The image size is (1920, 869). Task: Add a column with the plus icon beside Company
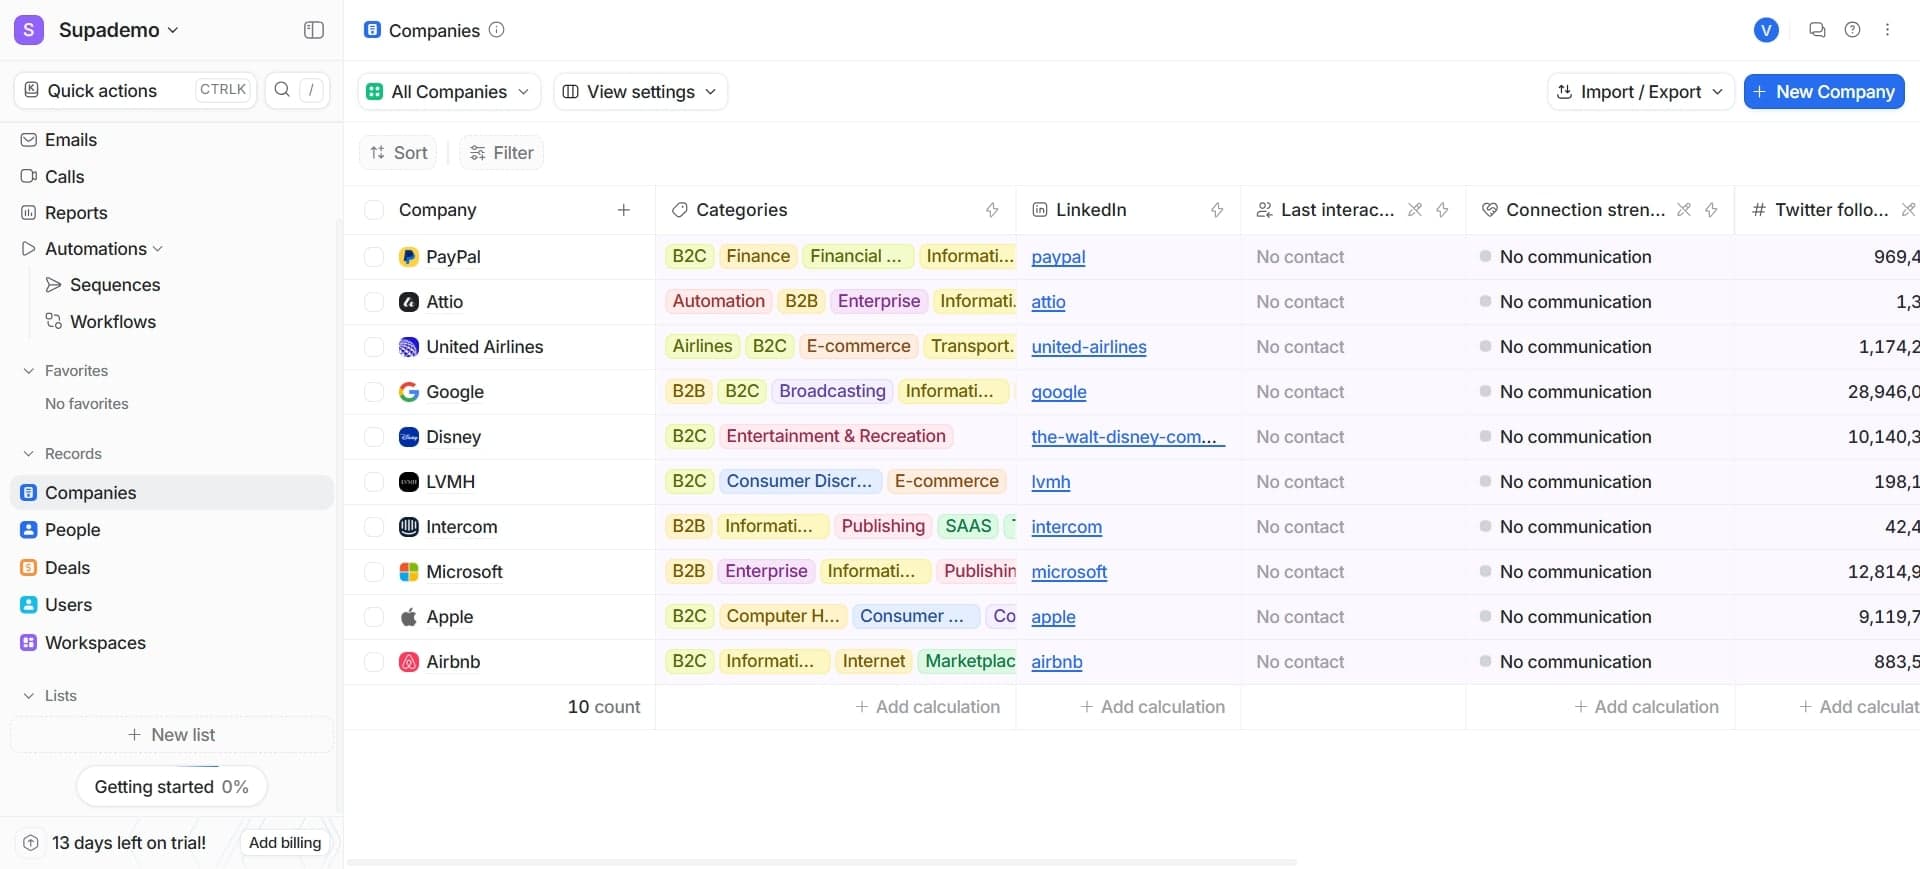point(623,210)
